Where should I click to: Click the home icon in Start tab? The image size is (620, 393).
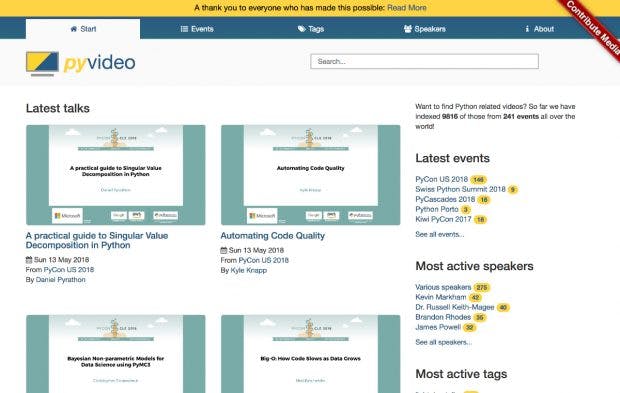tap(74, 29)
